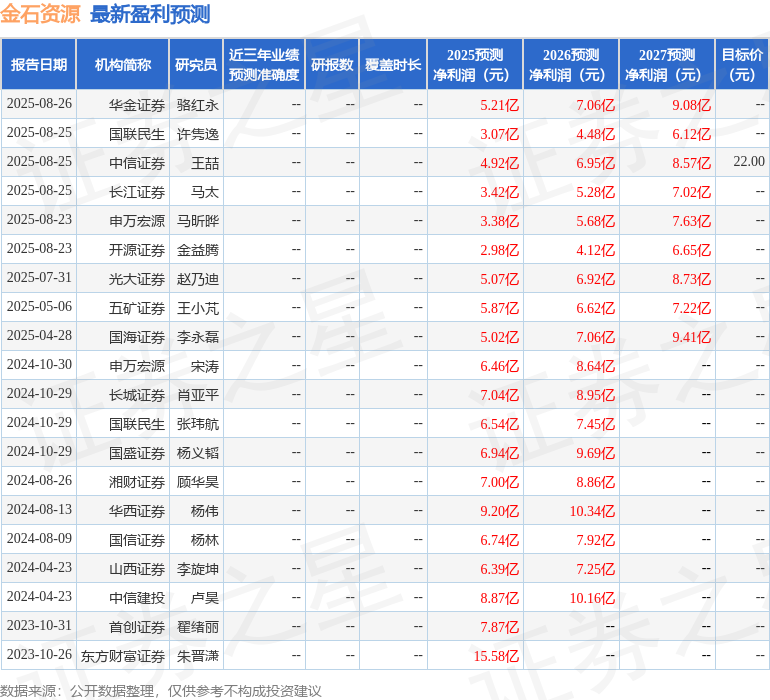
Task: Select the 报告日期 column header
Action: pyautogui.click(x=39, y=64)
